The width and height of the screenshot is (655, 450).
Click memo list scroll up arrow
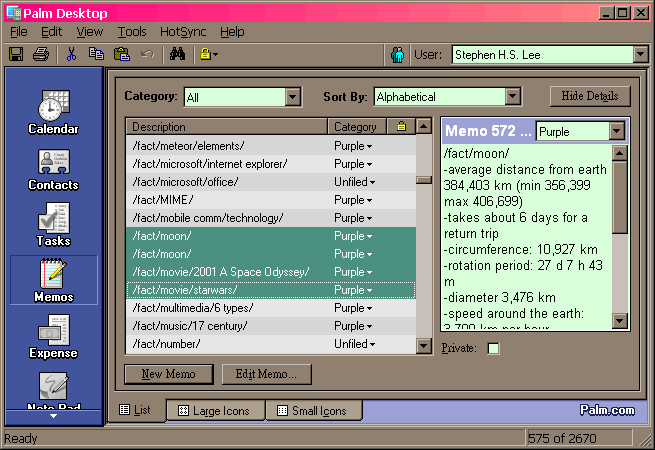tap(424, 126)
